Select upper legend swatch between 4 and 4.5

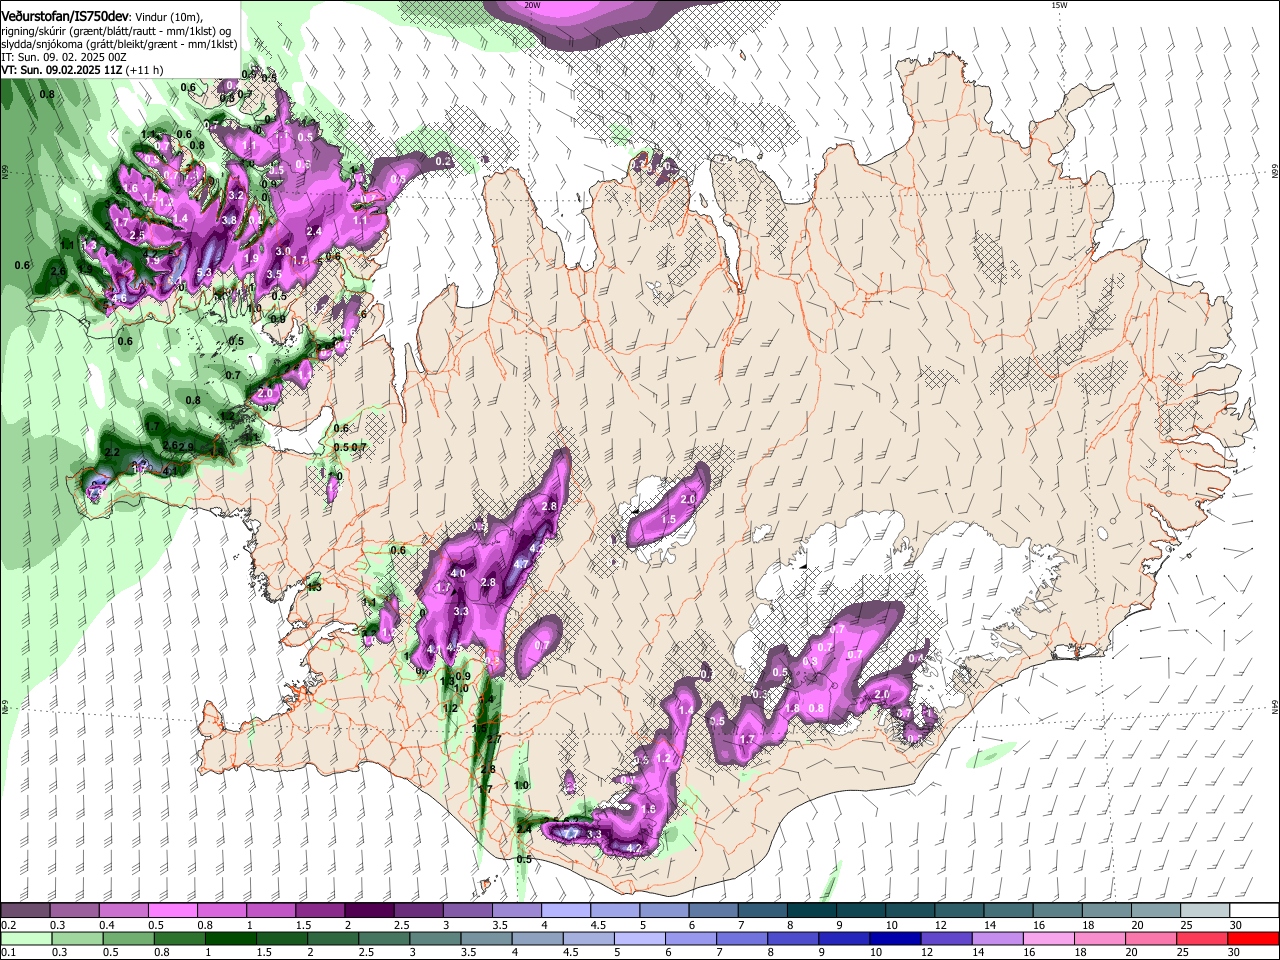(x=564, y=911)
